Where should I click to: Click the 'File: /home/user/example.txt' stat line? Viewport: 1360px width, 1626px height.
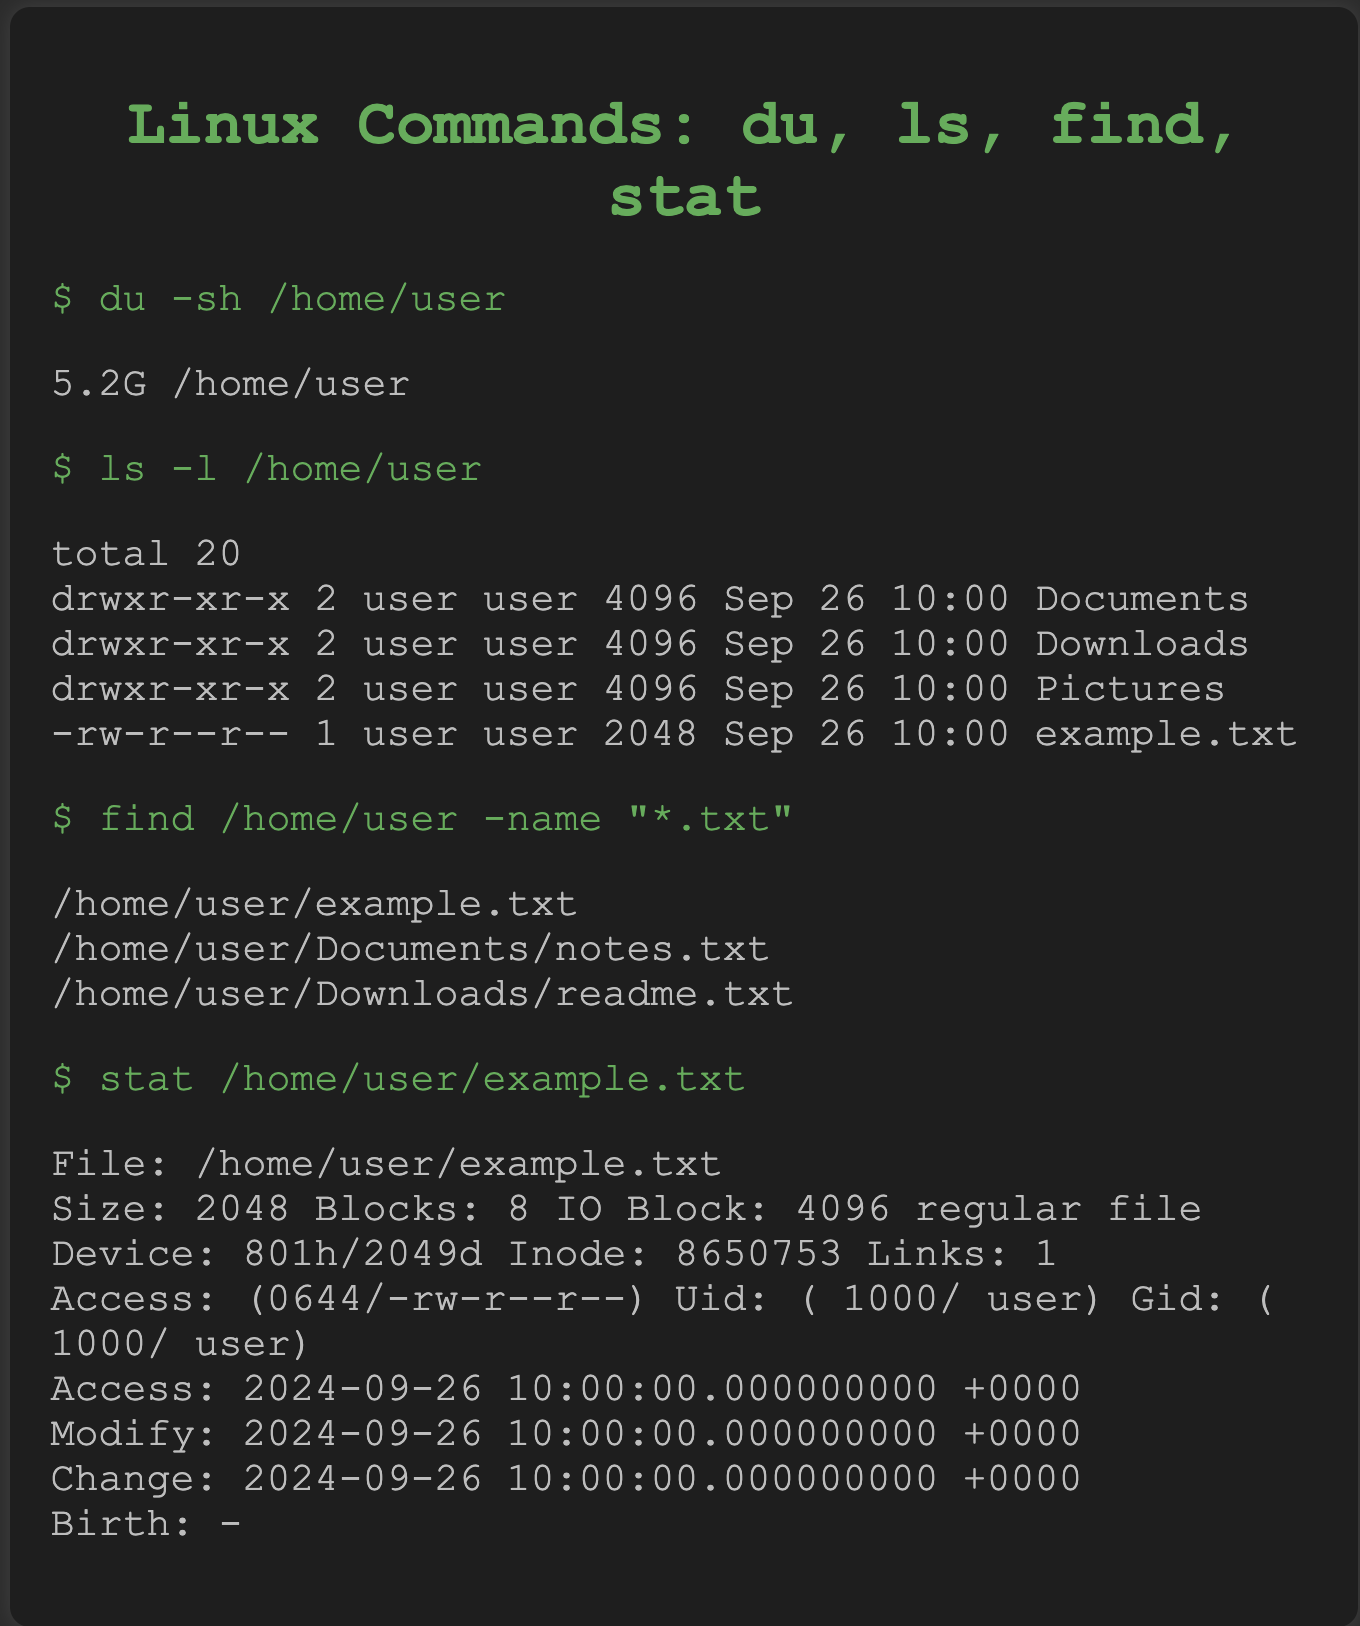tap(387, 1164)
